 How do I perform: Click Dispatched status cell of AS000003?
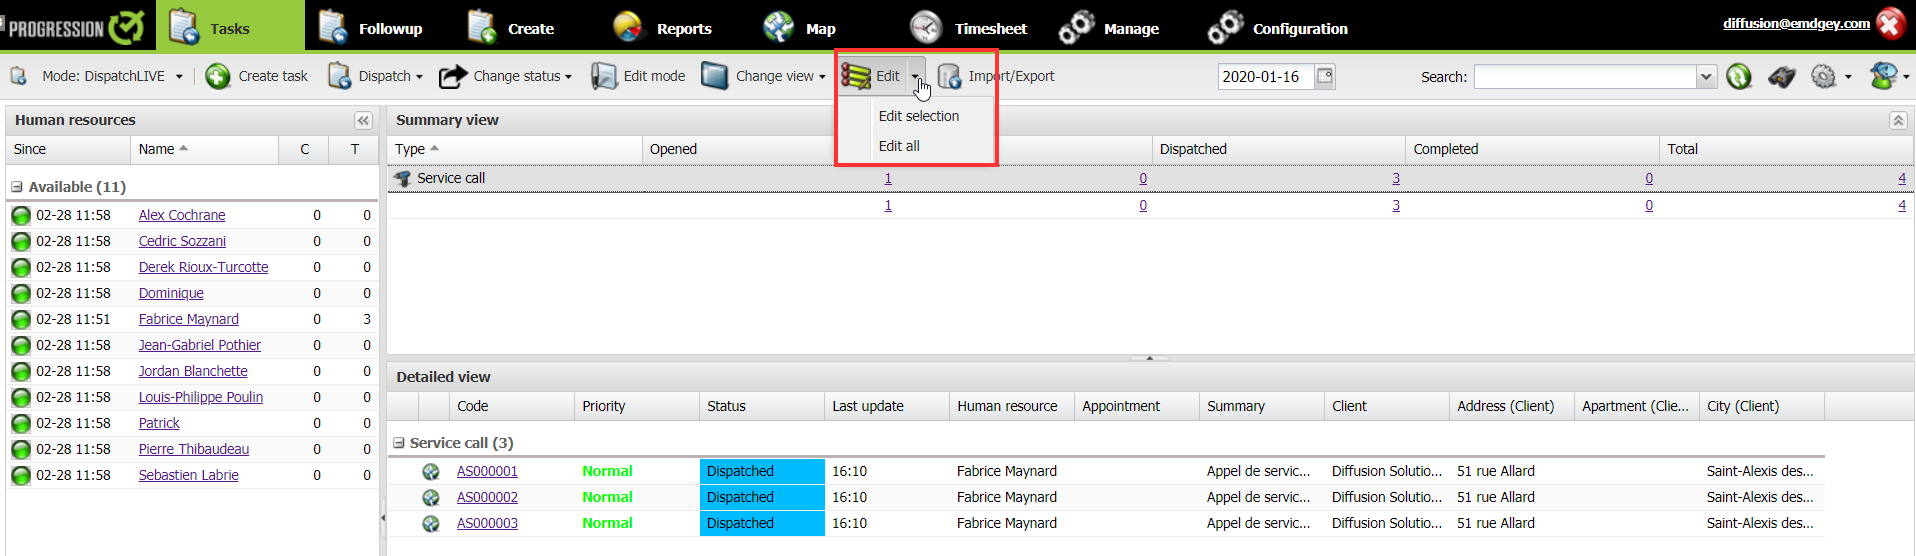point(762,523)
